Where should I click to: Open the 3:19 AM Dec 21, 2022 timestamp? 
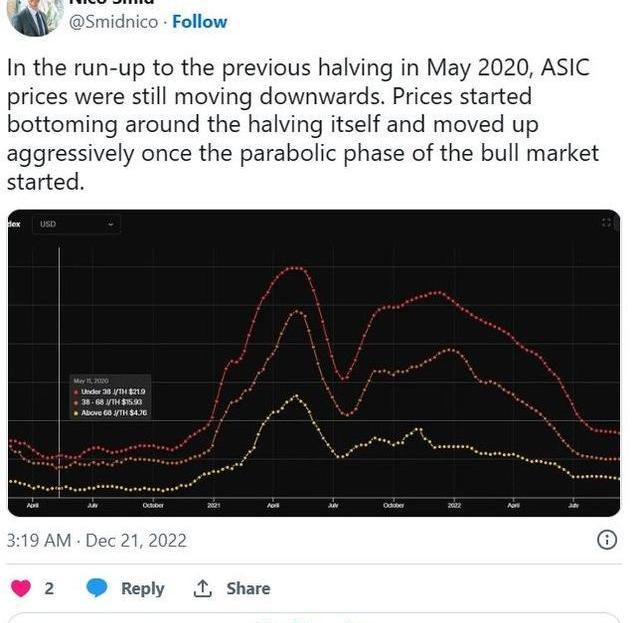(x=97, y=540)
